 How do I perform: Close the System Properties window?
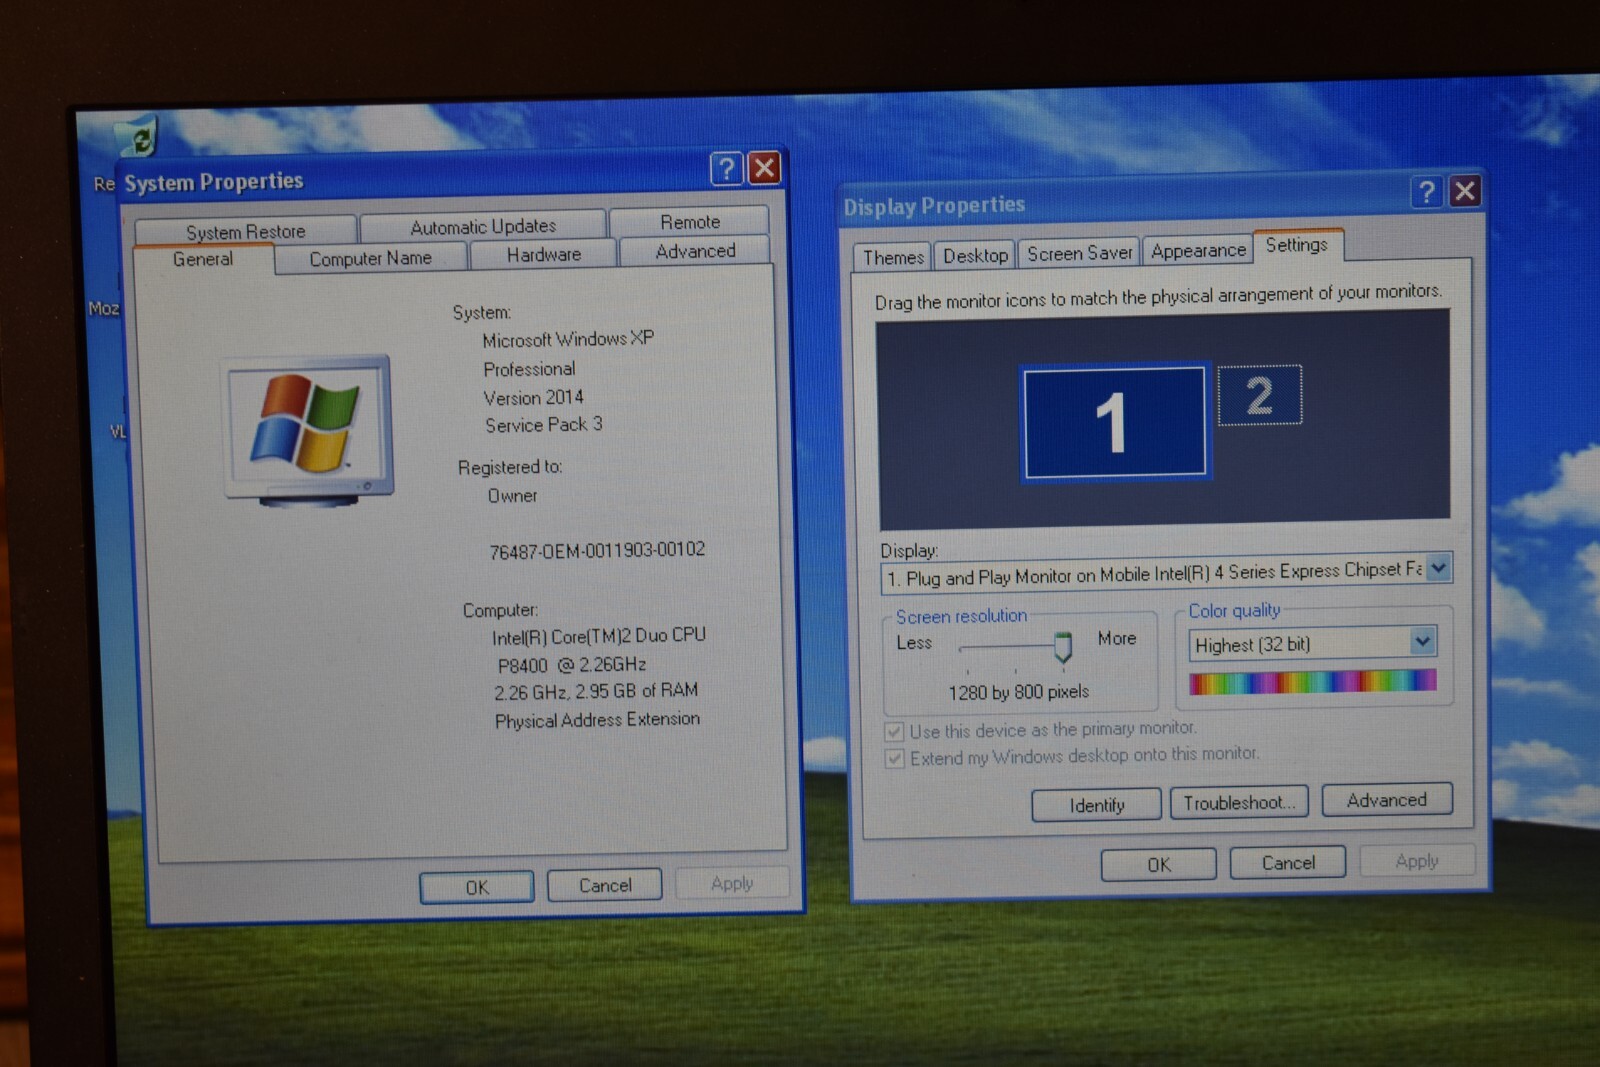[765, 167]
